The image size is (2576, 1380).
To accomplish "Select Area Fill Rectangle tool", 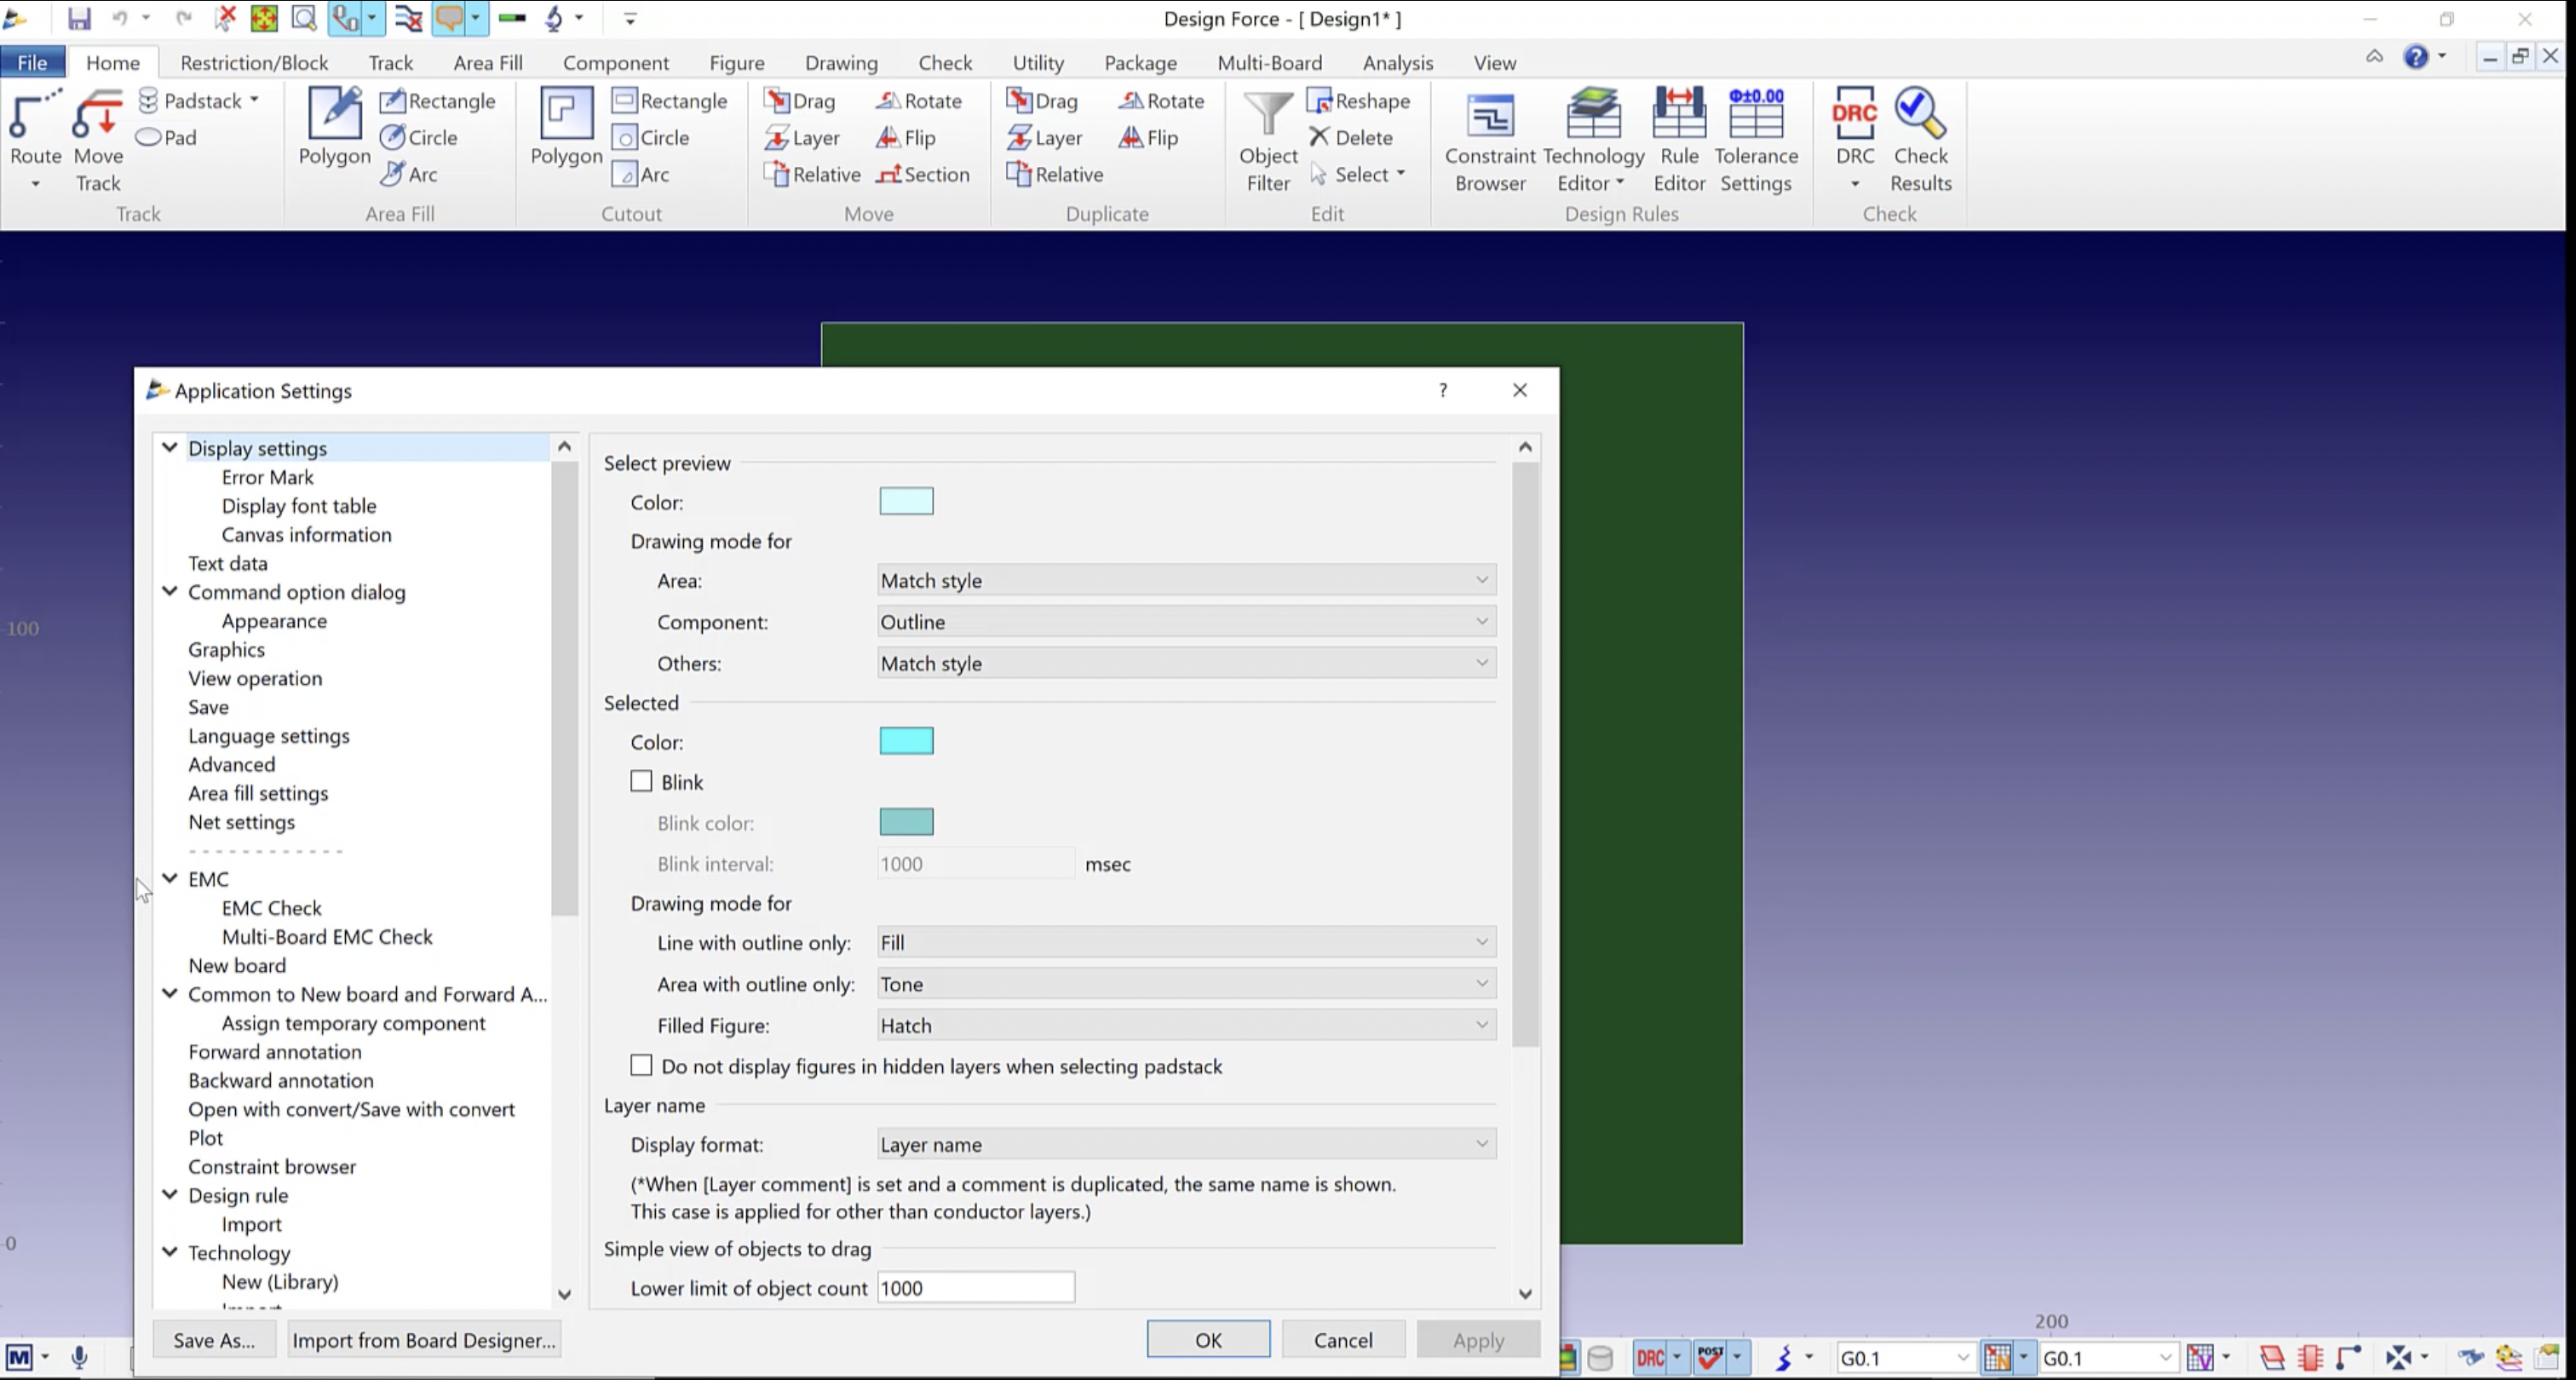I will 437,101.
